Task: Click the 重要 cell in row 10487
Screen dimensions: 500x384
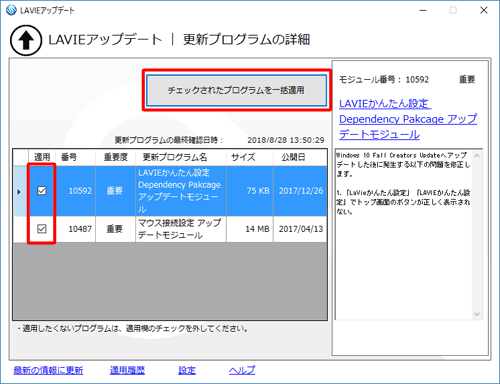Action: [116, 229]
